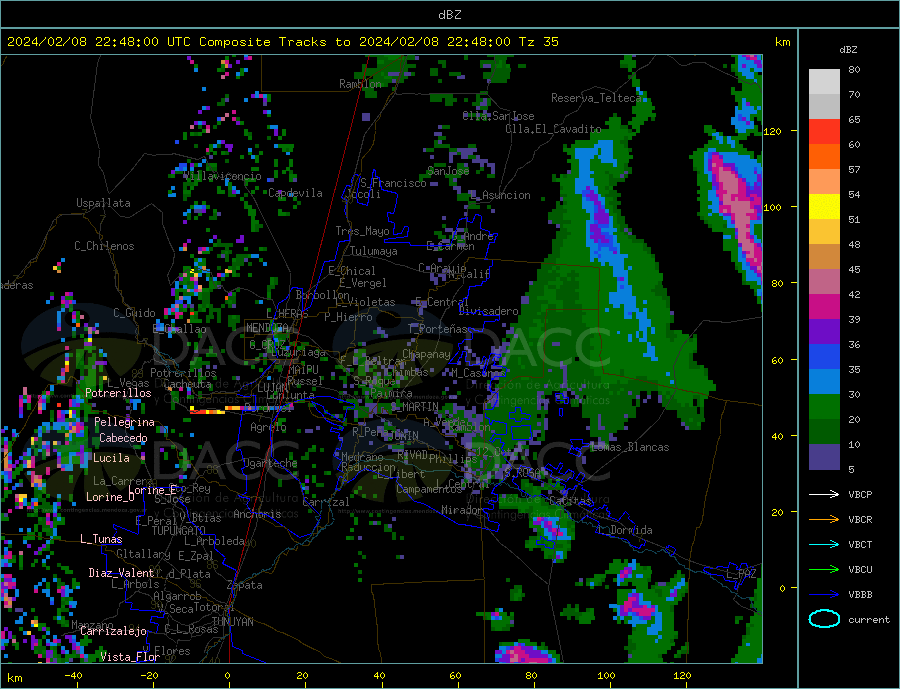900x689 pixels.
Task: Click the 60 tick on the bottom km axis
Action: [455, 676]
